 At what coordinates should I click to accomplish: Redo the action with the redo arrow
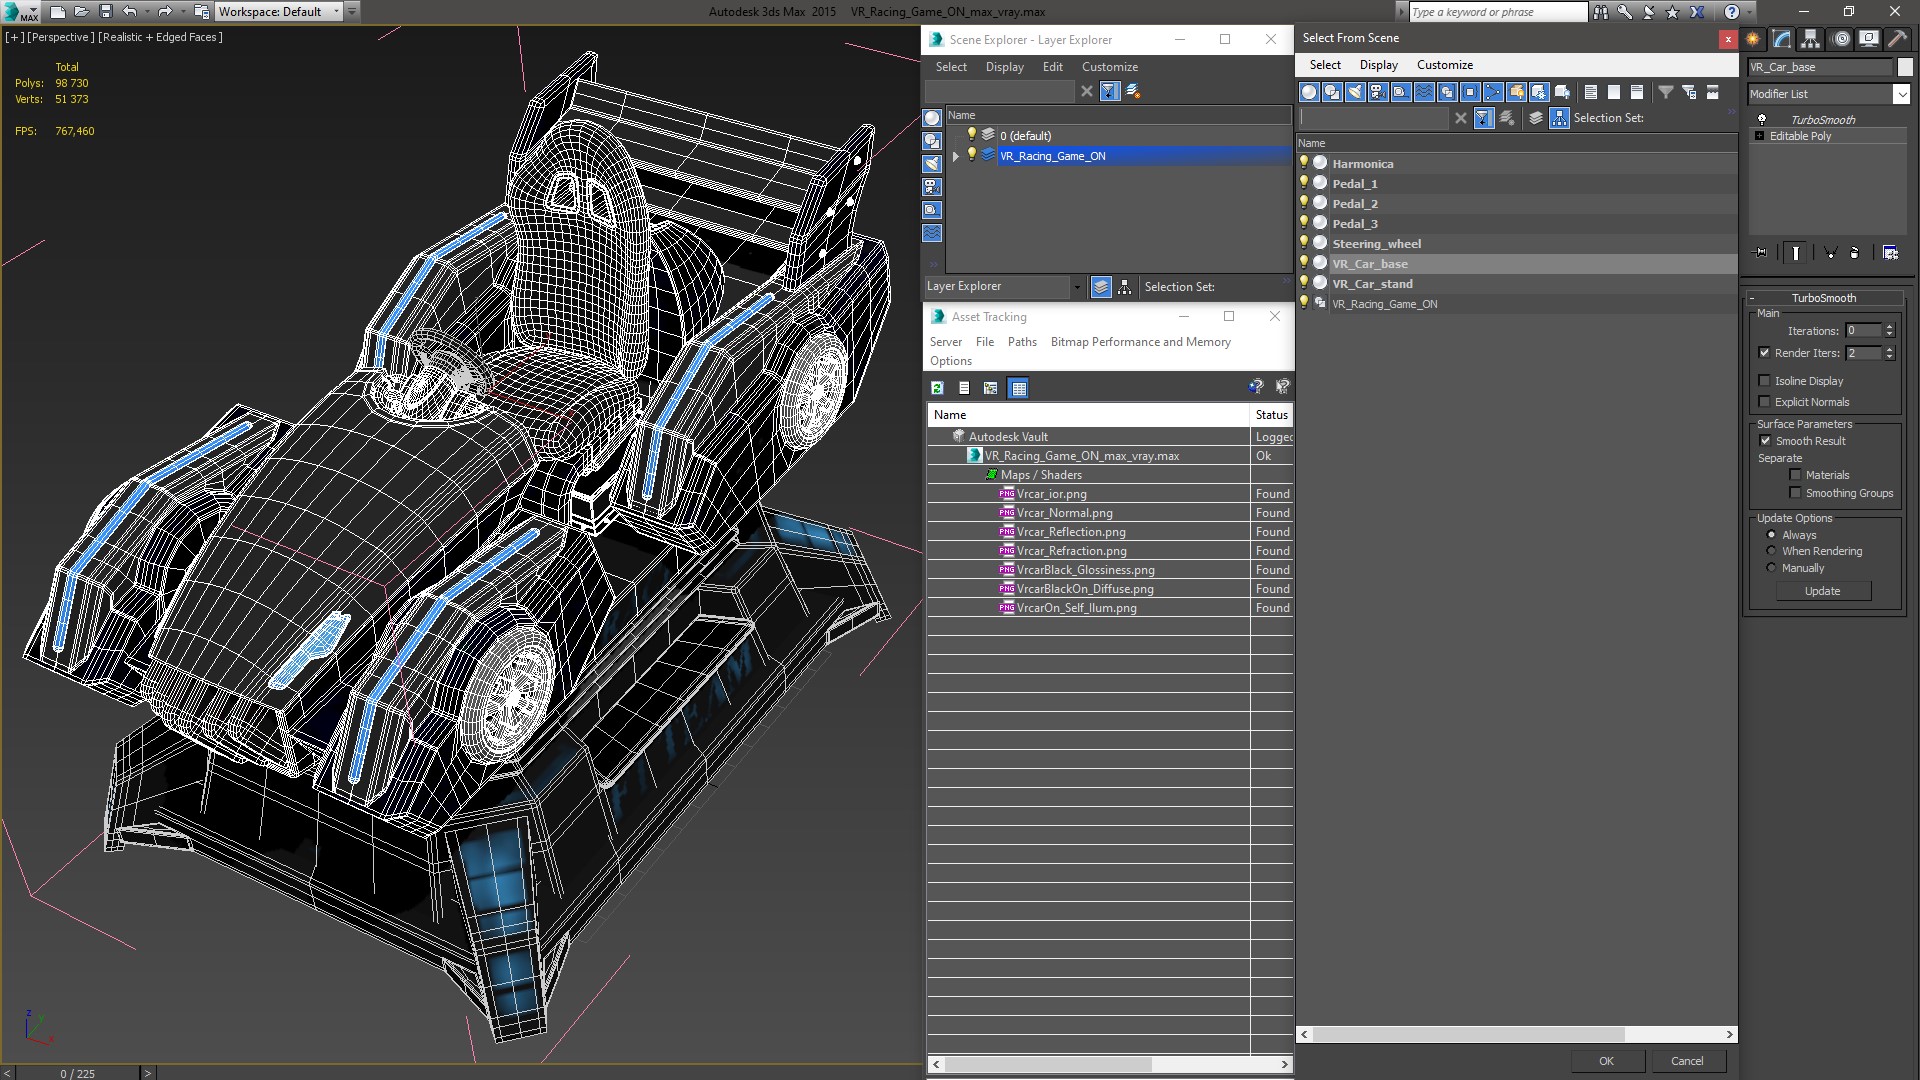(x=165, y=12)
